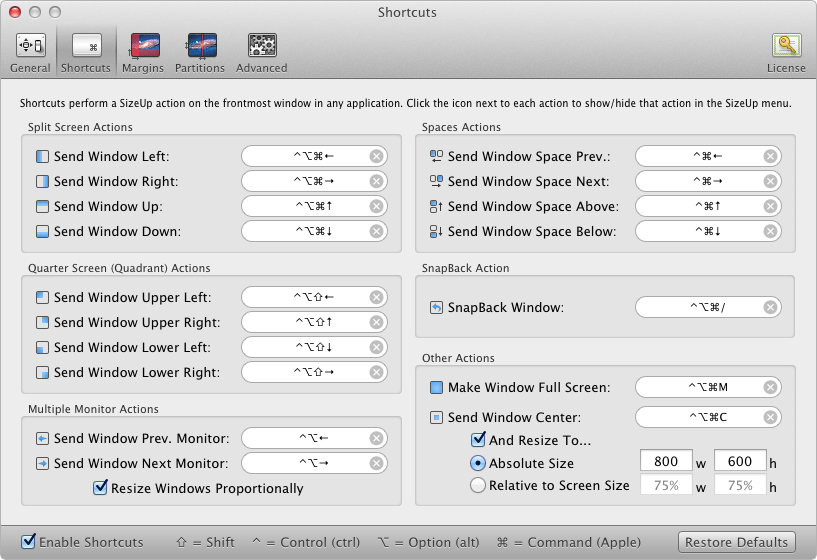This screenshot has height=560, width=817.
Task: Click the Send Window Space Next icon
Action: tap(436, 182)
